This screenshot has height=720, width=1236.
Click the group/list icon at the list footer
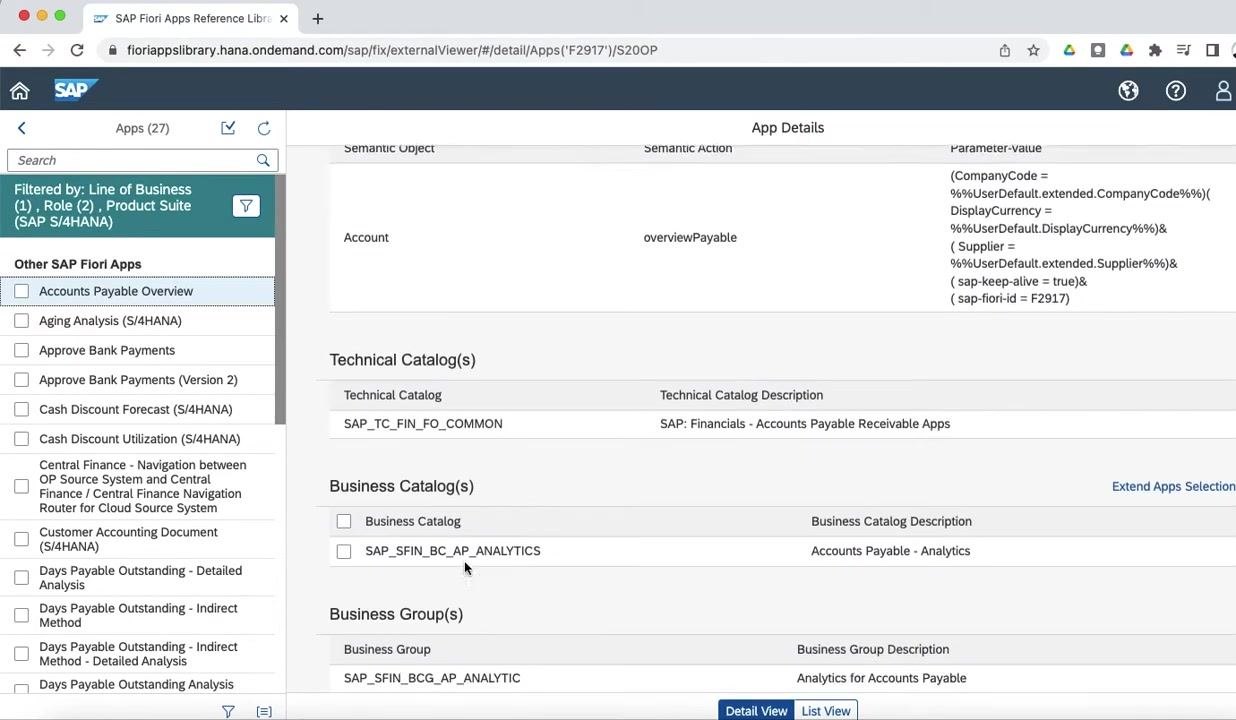[264, 711]
